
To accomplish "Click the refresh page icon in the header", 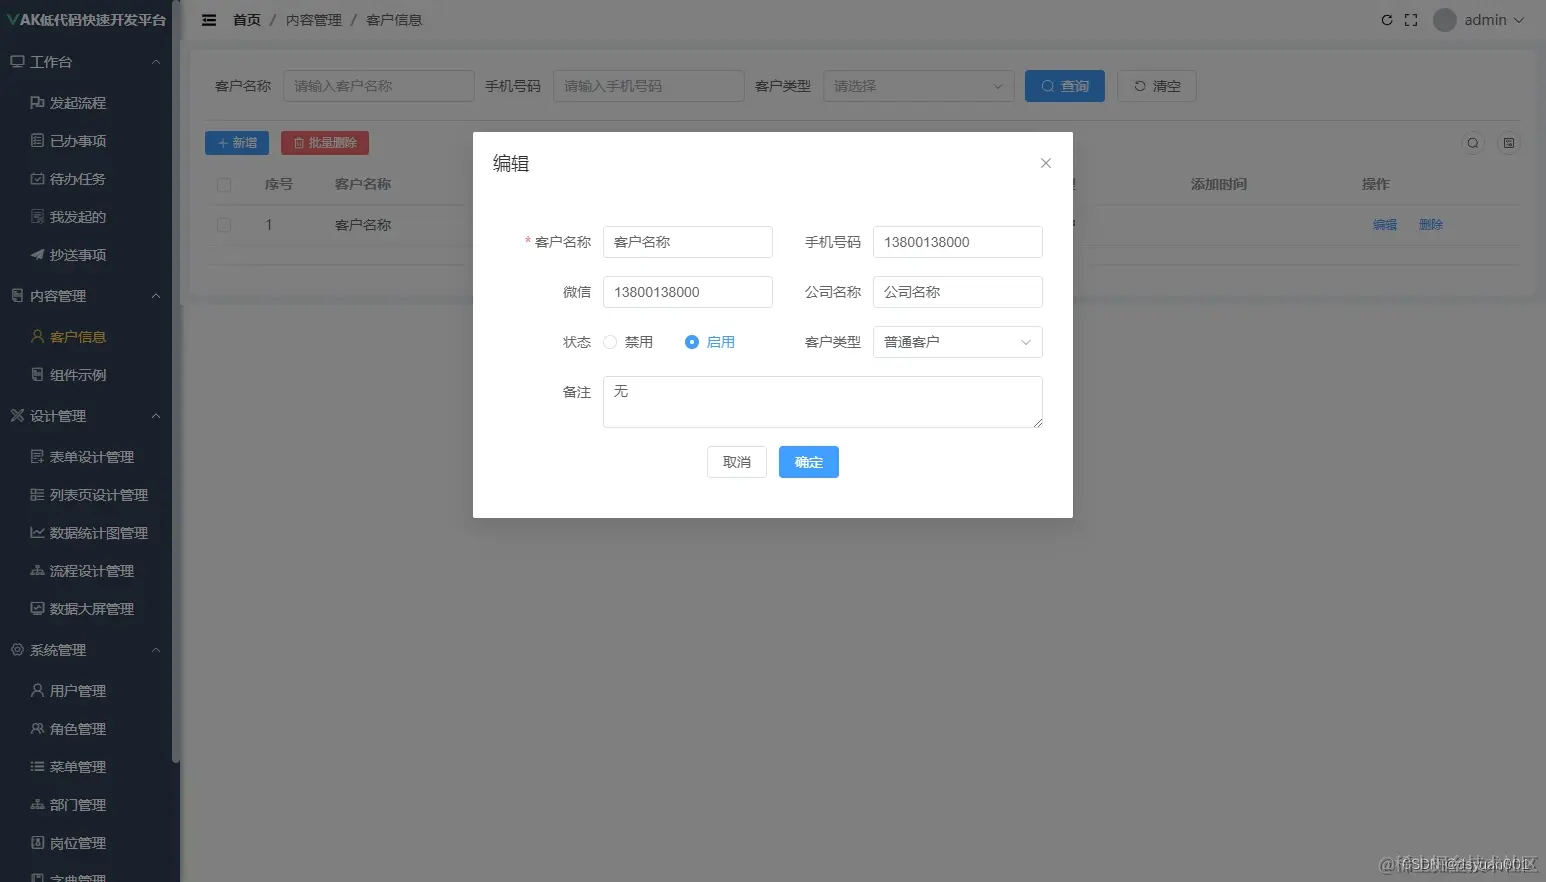I will coord(1387,19).
